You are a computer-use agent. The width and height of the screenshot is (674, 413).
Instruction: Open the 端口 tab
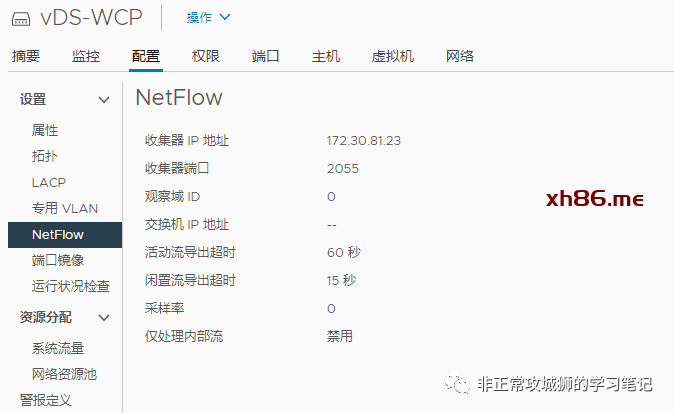point(266,56)
